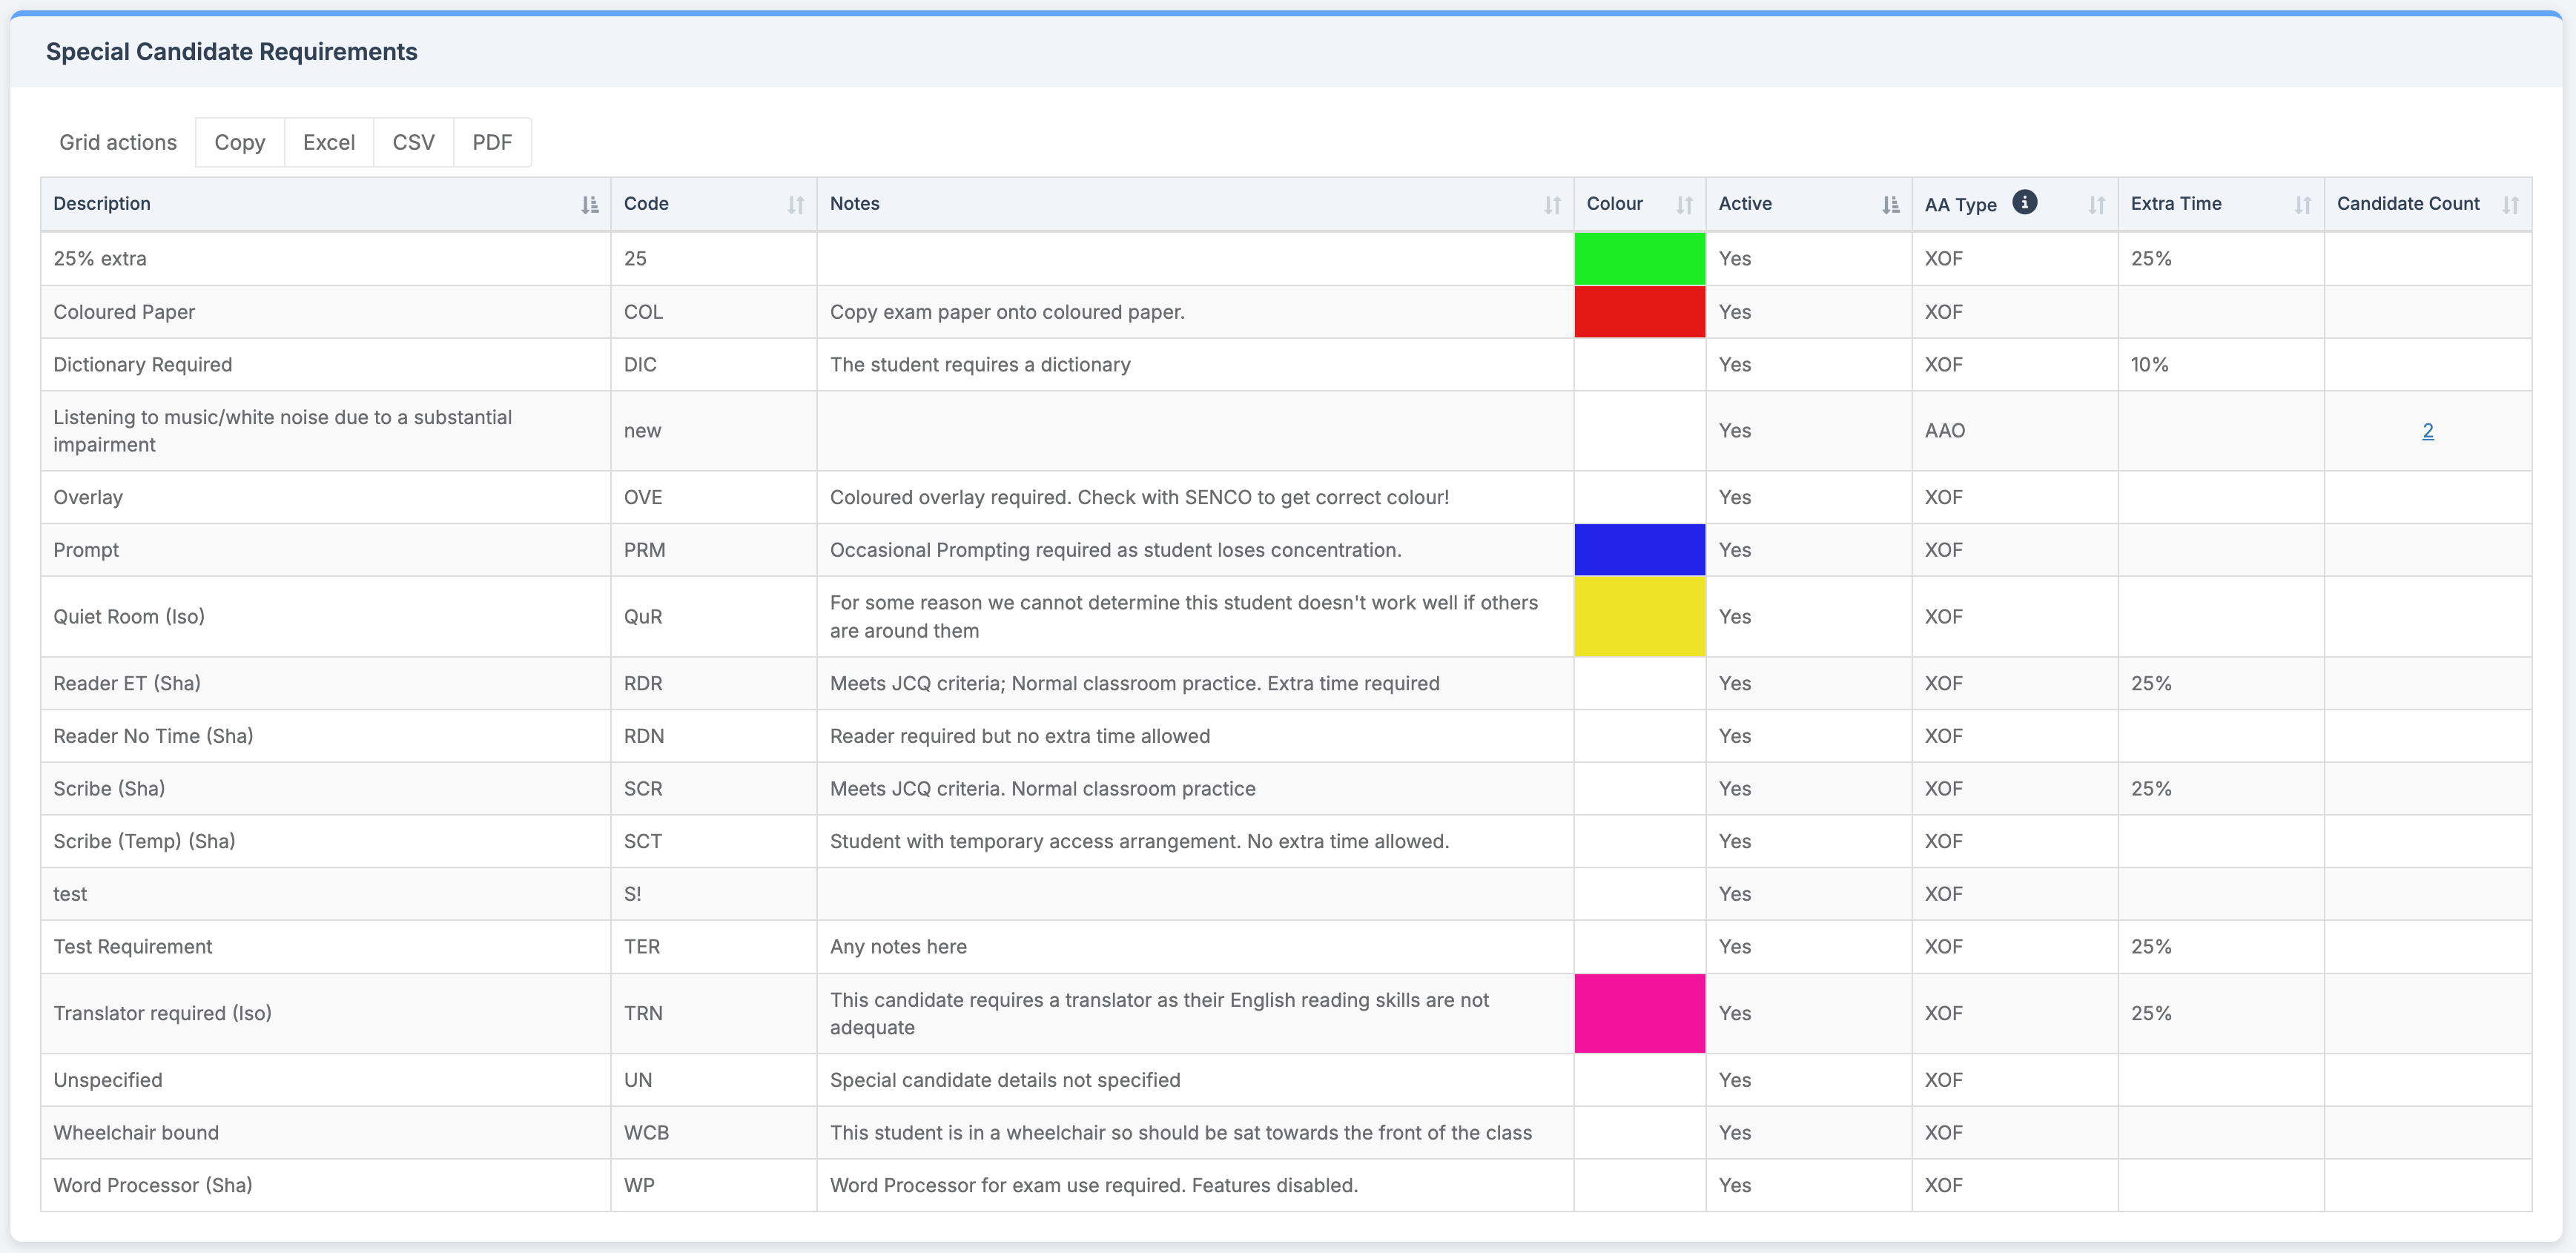Viewport: 2576px width, 1253px height.
Task: Sort by Extra Time column icon
Action: [2302, 205]
